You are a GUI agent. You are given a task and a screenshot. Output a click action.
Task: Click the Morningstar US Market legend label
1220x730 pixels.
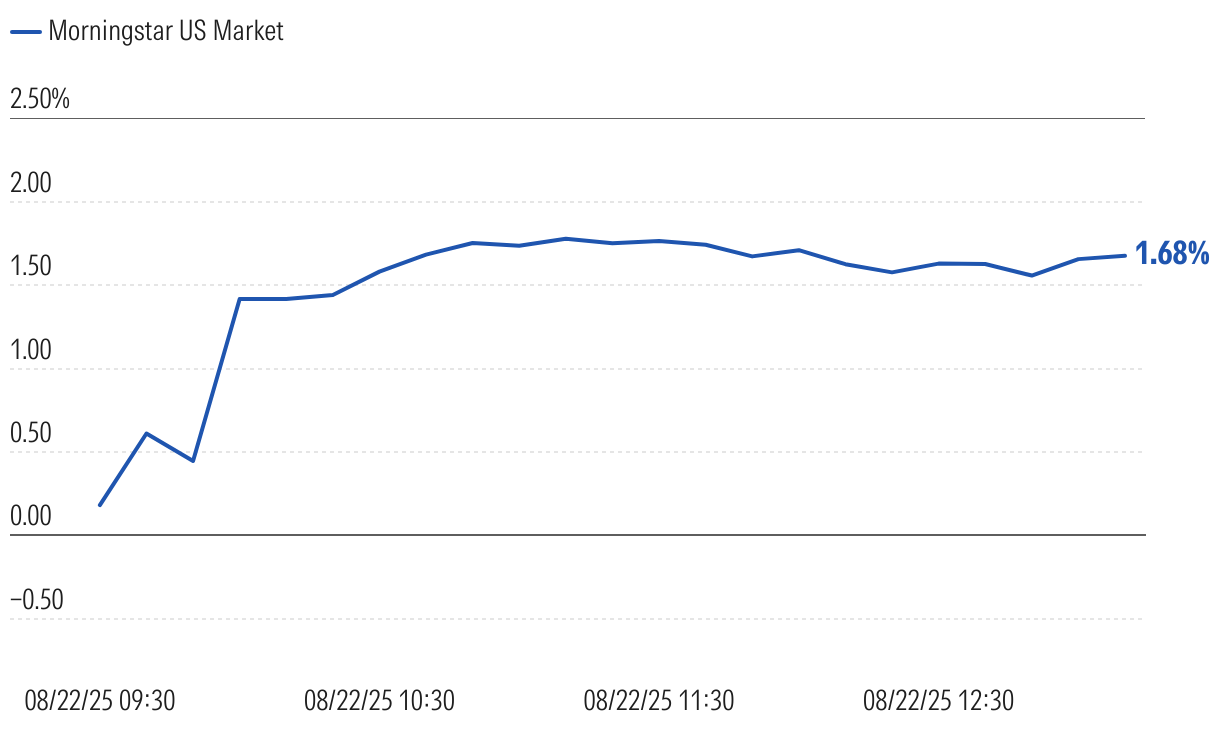[165, 31]
